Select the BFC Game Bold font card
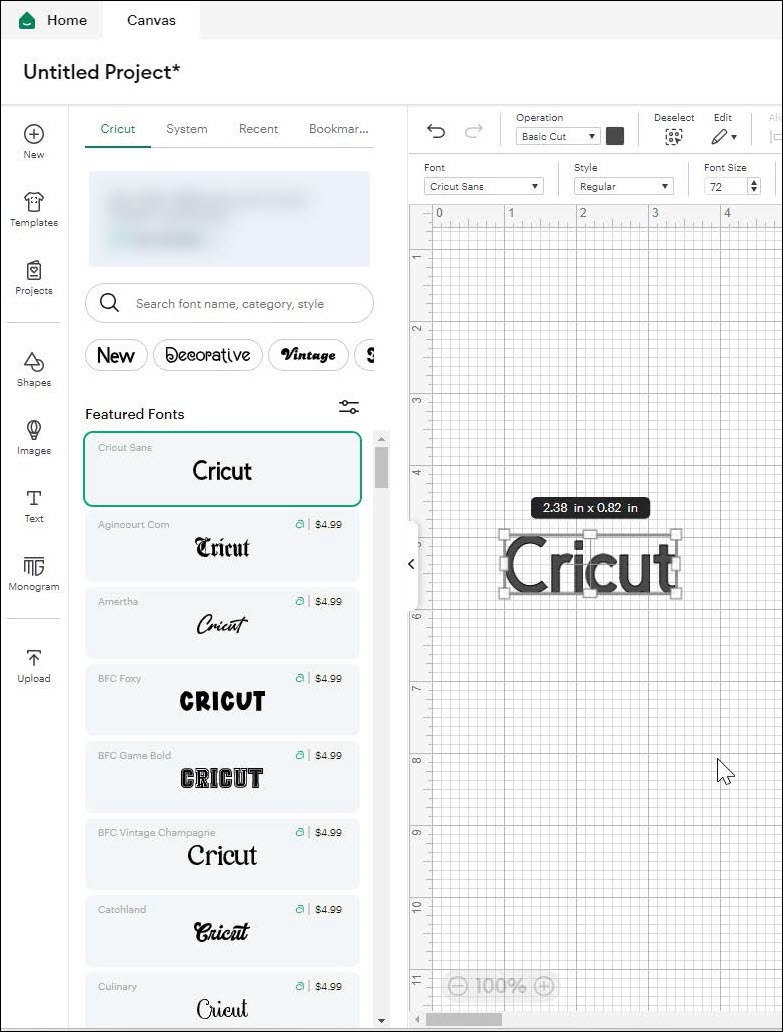 [222, 777]
